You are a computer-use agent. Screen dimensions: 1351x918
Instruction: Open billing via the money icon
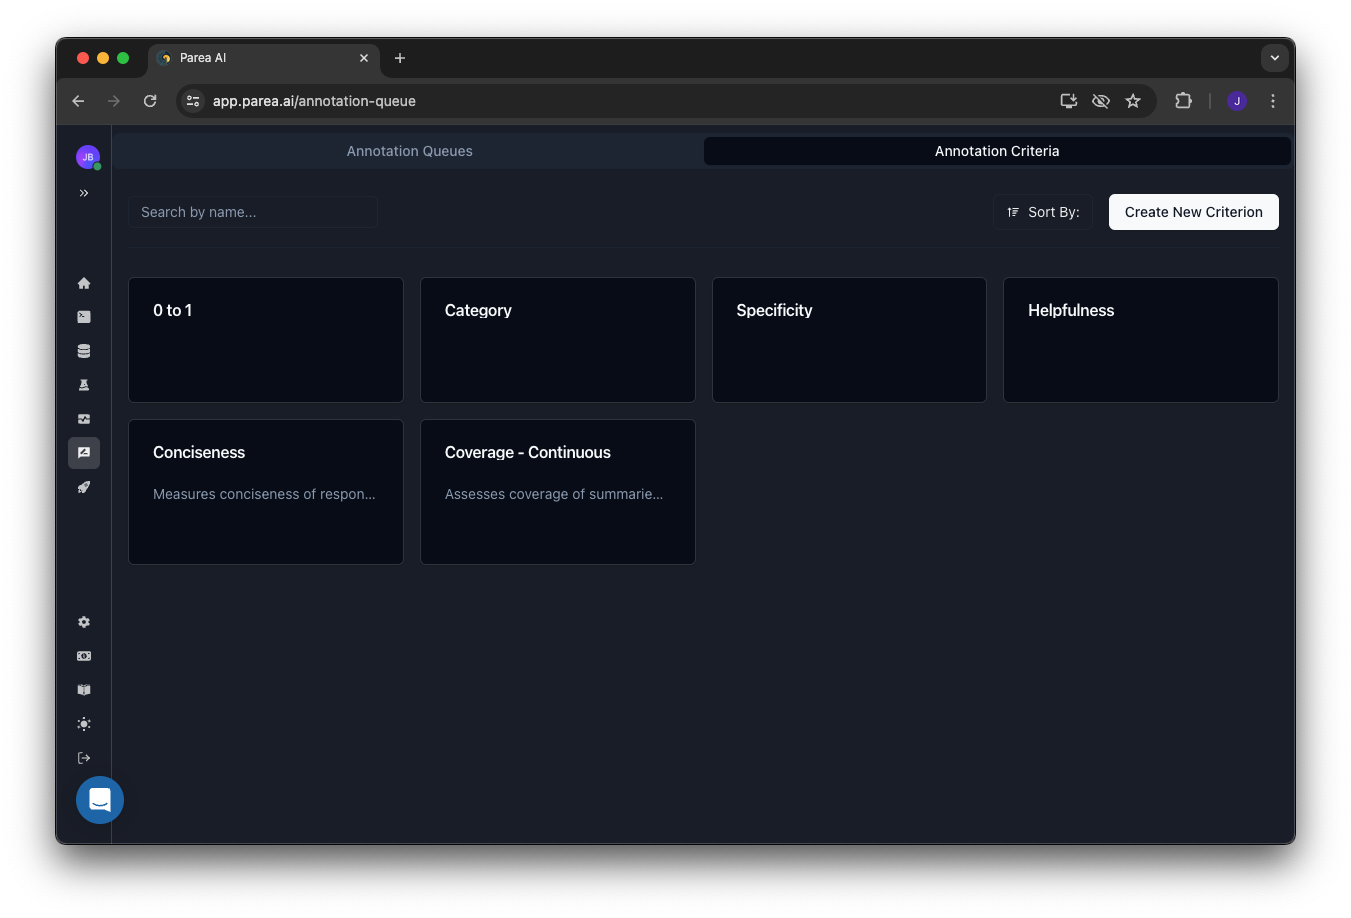(x=84, y=656)
